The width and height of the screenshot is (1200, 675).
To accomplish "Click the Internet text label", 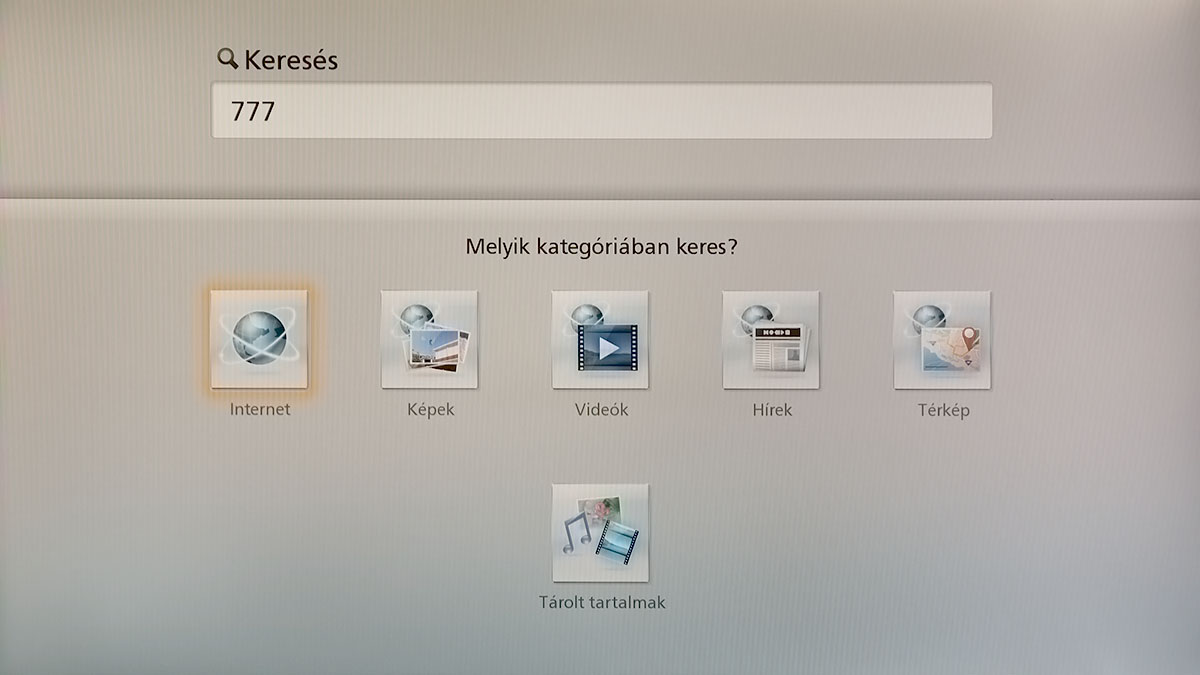I will (259, 410).
